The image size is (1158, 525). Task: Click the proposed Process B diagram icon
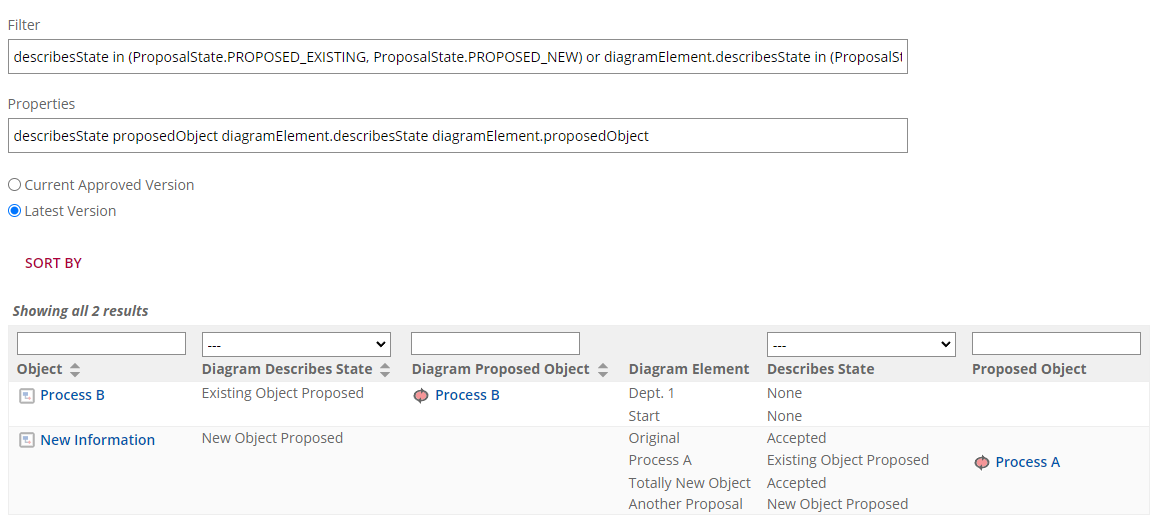coord(421,396)
